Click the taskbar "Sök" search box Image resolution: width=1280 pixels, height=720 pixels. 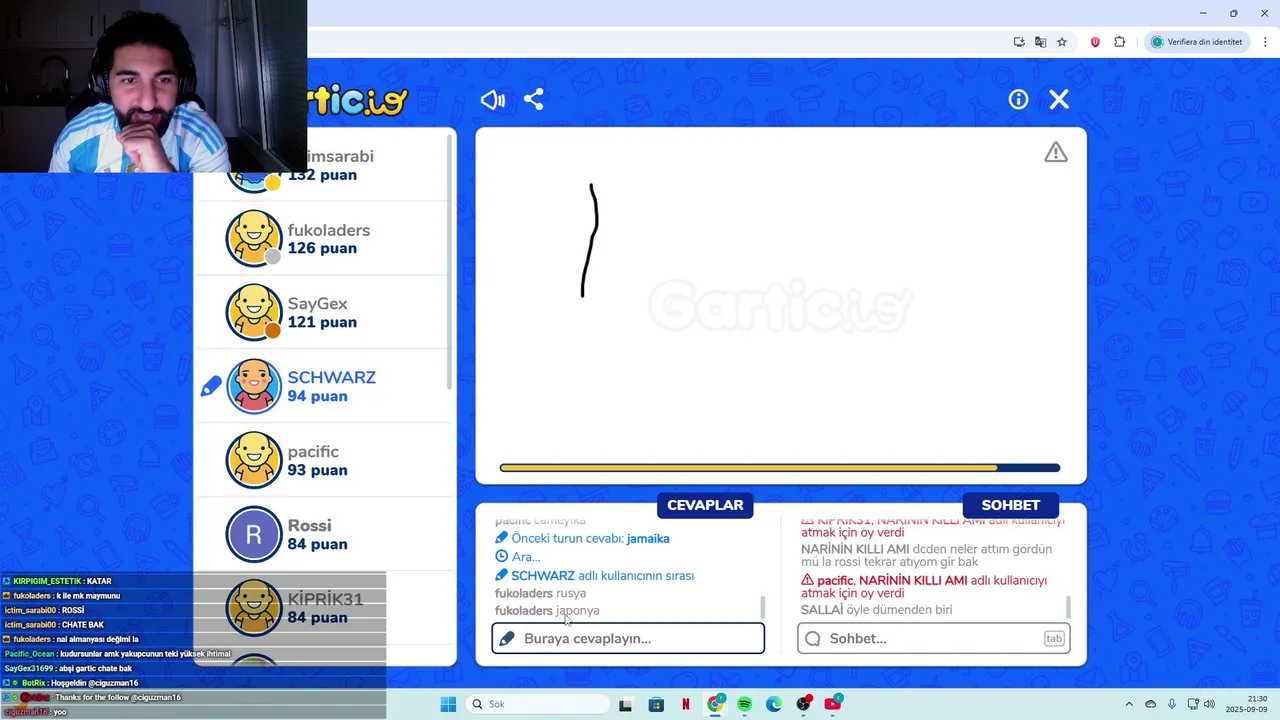[537, 704]
